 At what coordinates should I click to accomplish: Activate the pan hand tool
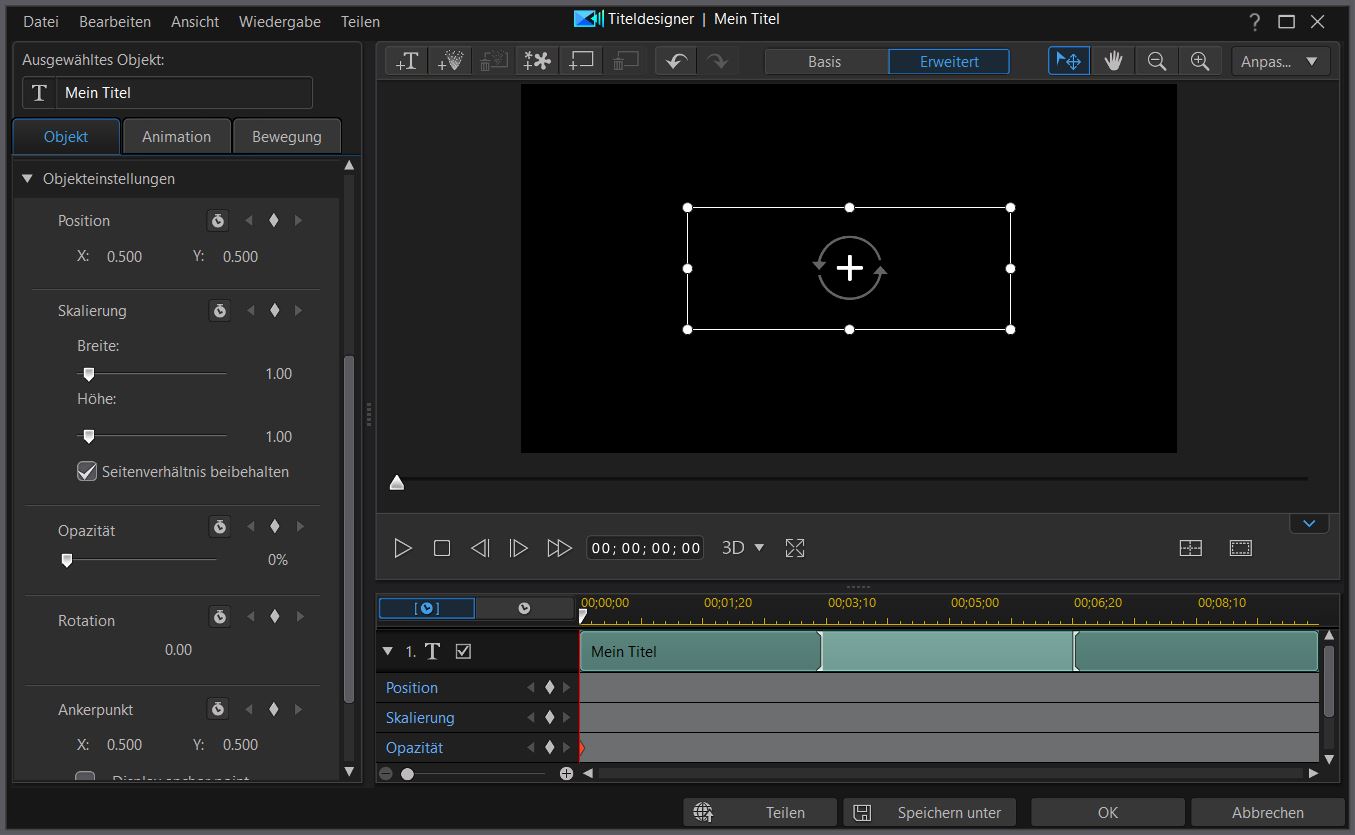tap(1113, 60)
